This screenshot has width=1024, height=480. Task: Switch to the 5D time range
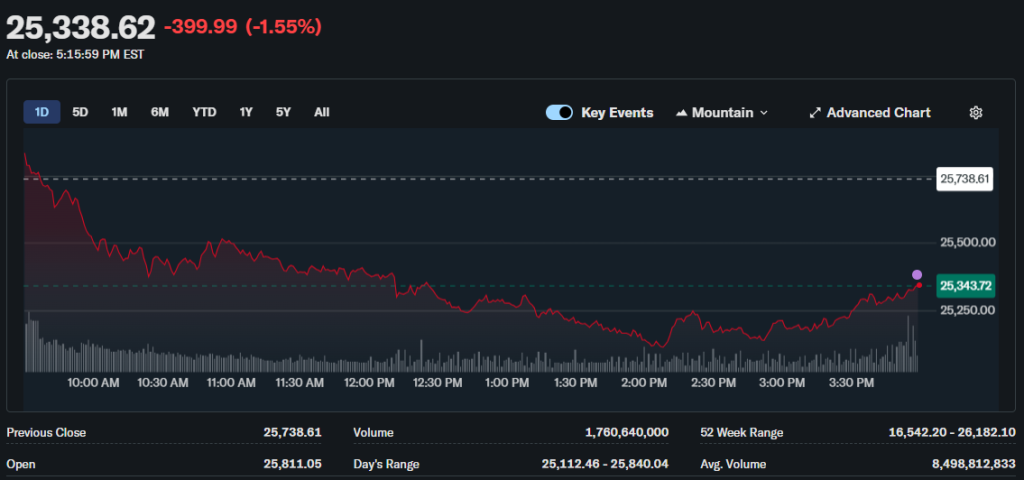80,112
